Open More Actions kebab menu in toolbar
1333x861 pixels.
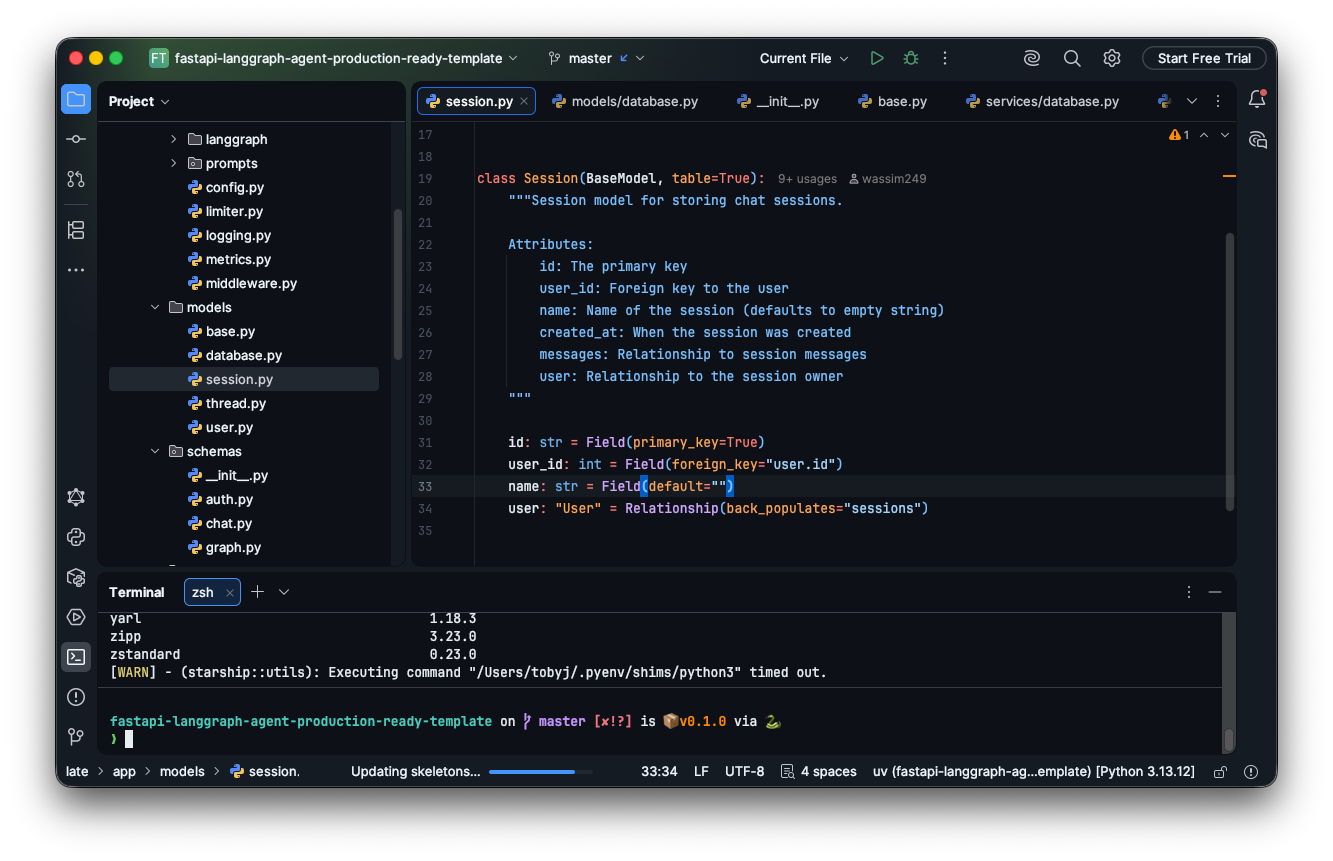[945, 58]
